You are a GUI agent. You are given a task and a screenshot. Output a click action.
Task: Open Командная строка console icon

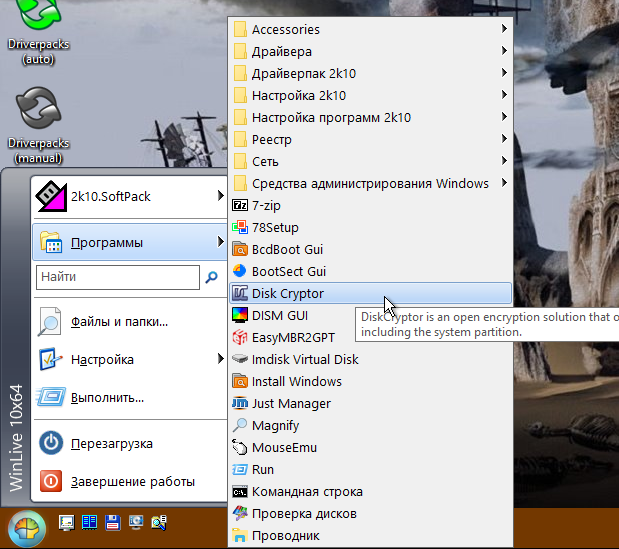pyautogui.click(x=240, y=492)
